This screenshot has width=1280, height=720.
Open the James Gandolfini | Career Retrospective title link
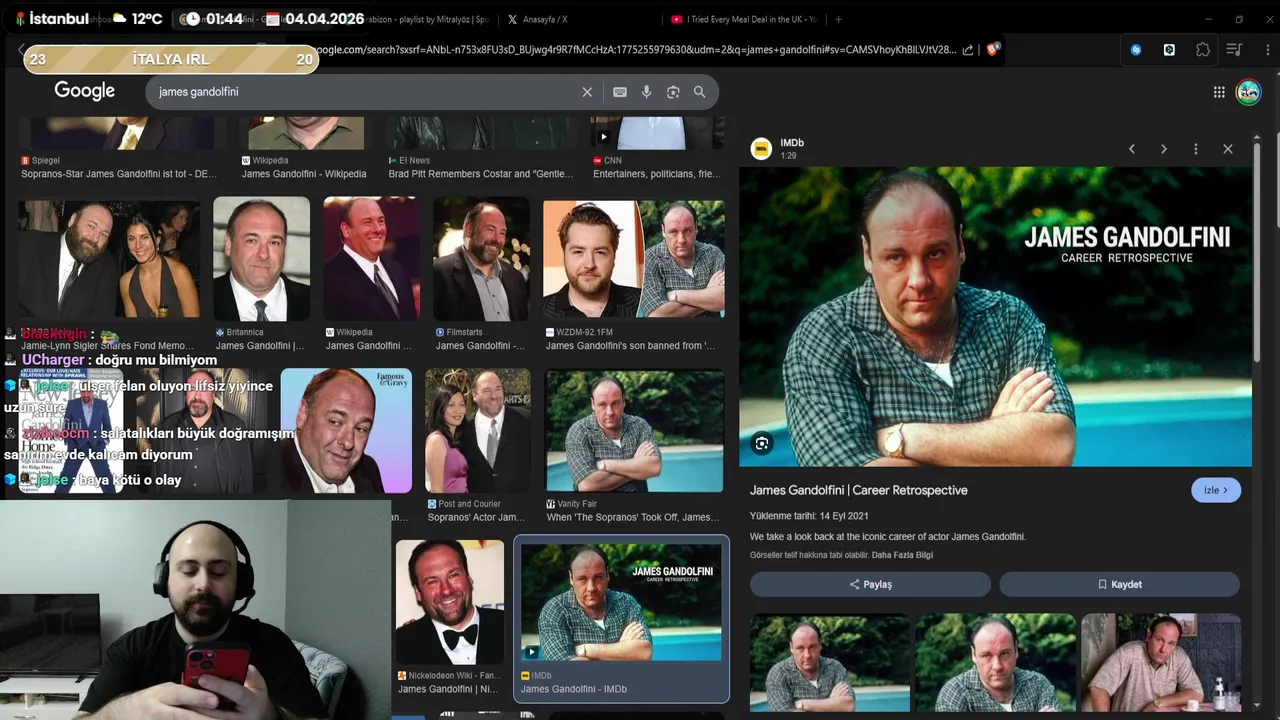click(858, 490)
